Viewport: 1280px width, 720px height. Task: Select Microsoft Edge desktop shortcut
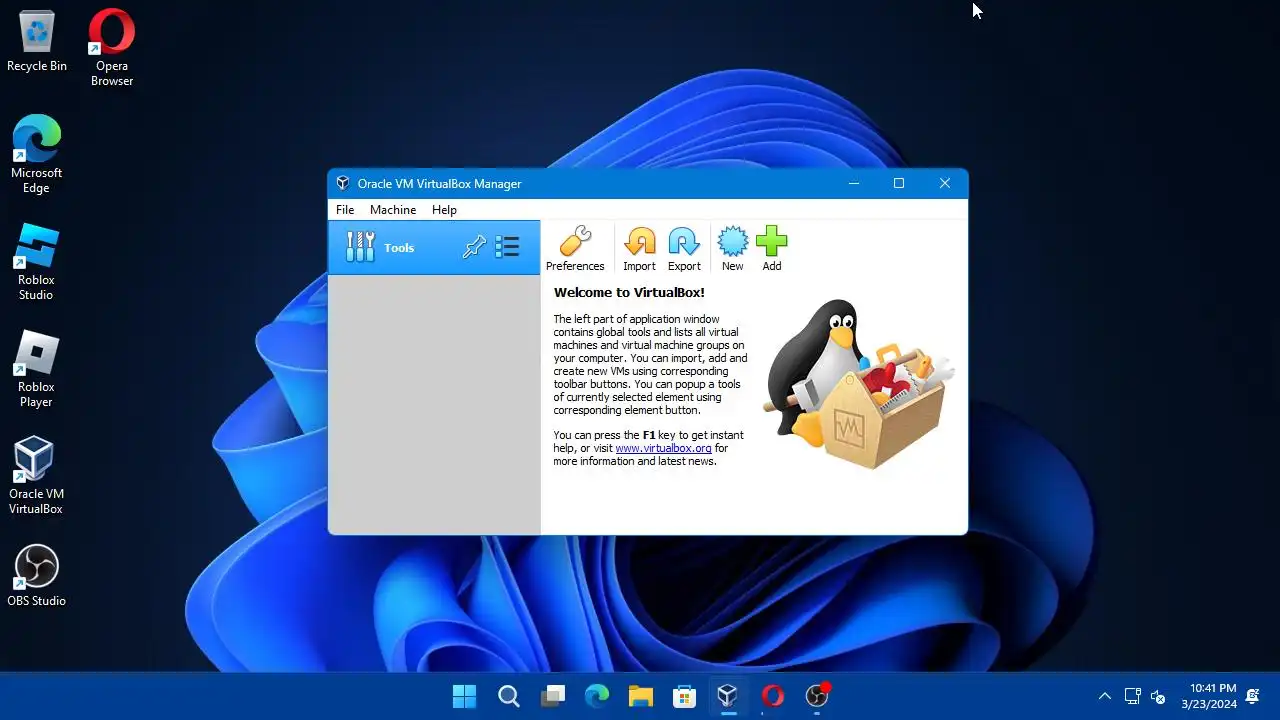[x=37, y=155]
